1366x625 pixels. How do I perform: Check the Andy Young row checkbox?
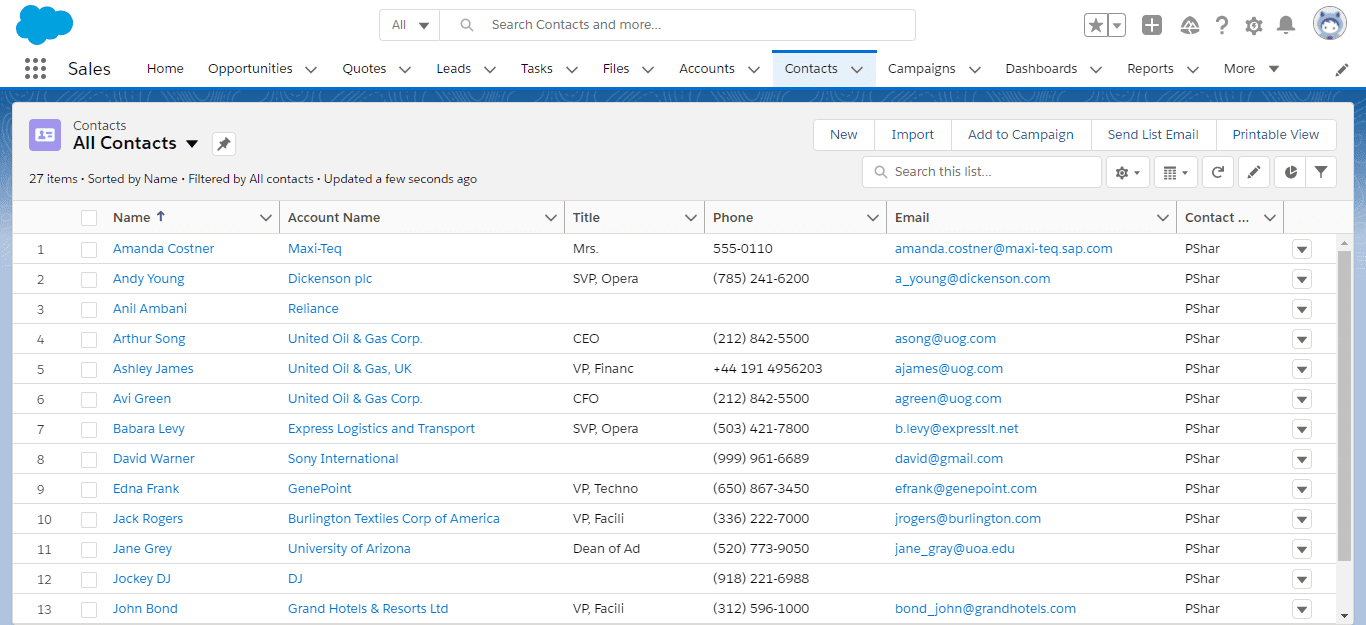pos(89,279)
